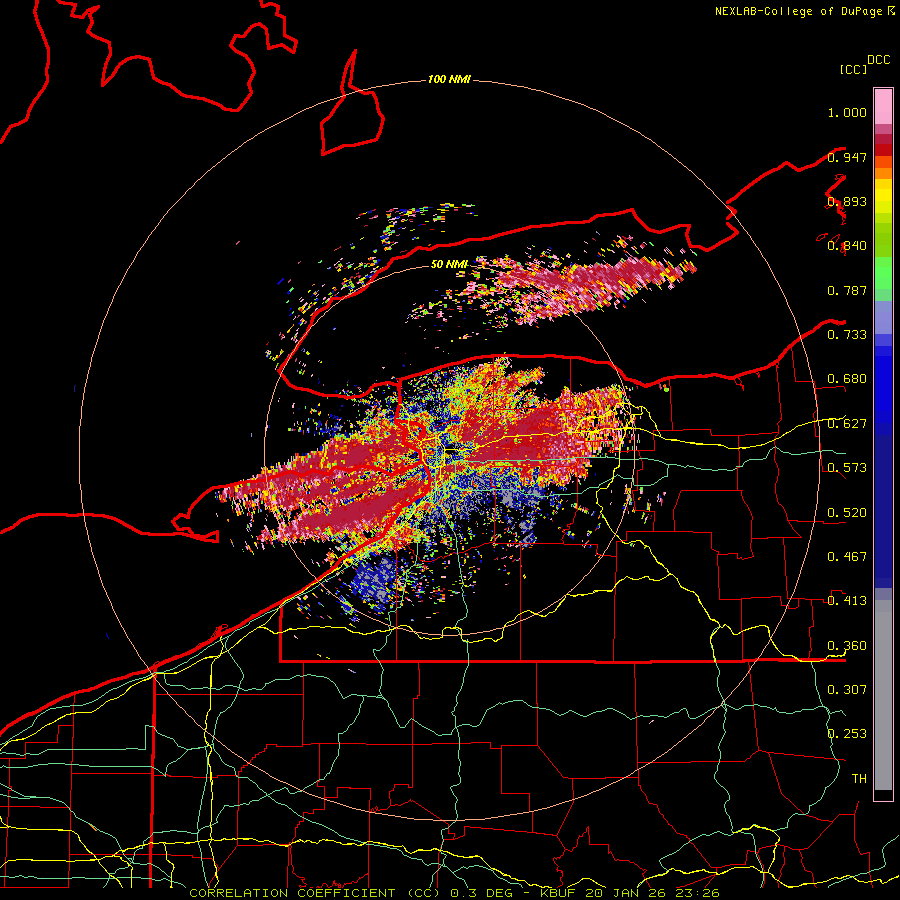The image size is (900, 900).
Task: Select the 0.787 scale value
Action: (x=847, y=290)
